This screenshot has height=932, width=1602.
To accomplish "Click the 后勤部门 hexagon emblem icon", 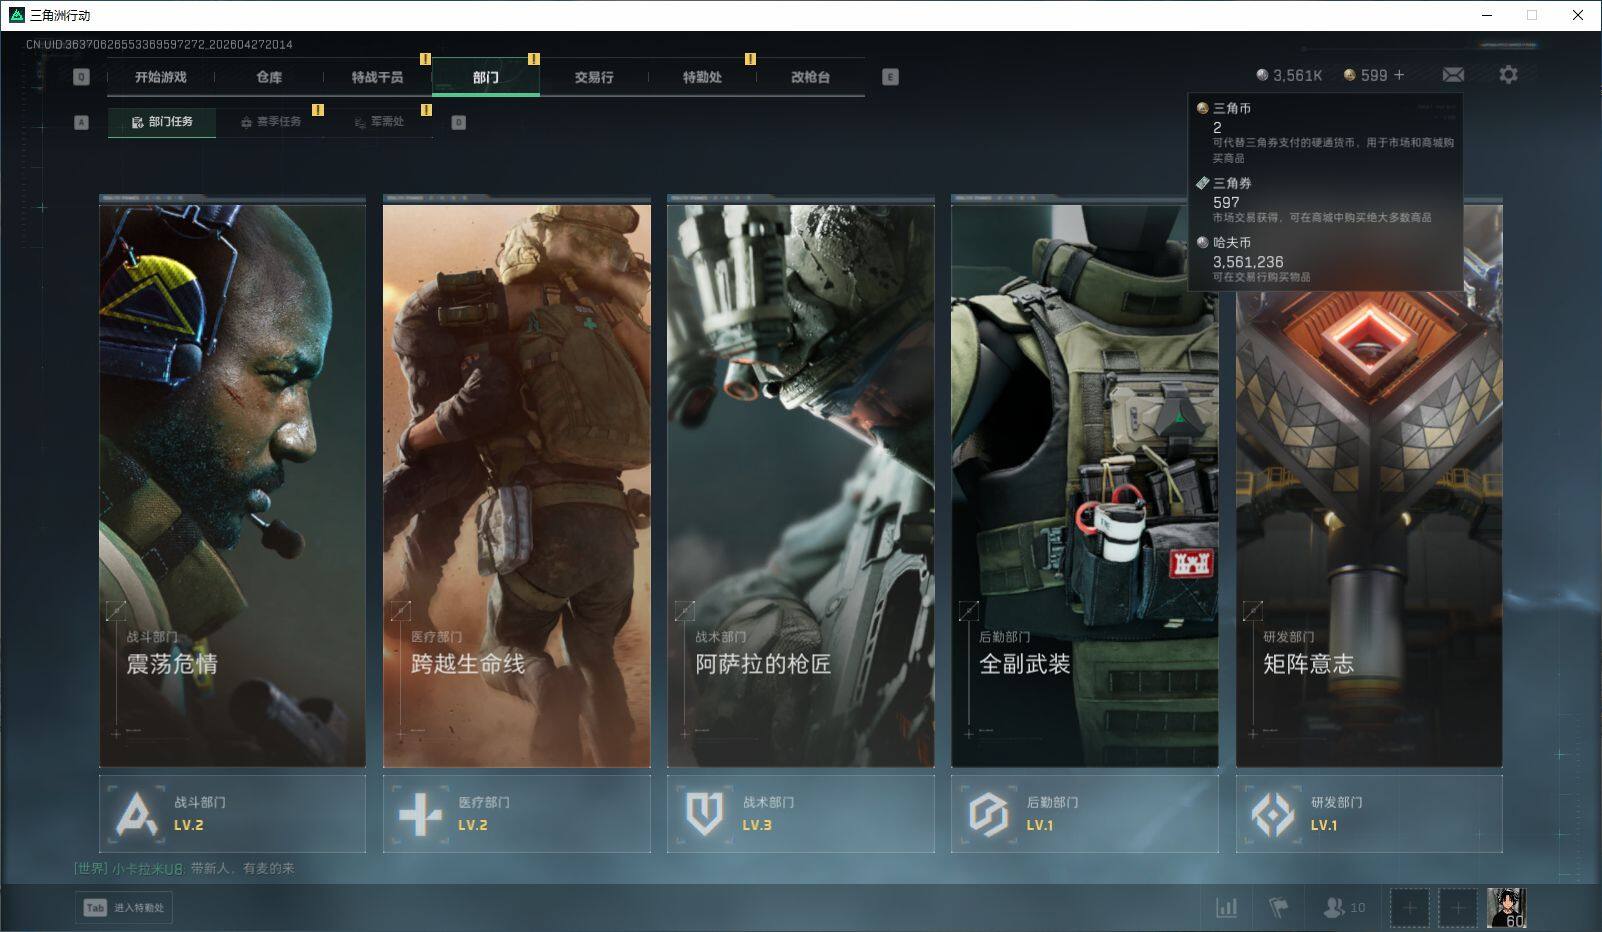I will pyautogui.click(x=988, y=814).
